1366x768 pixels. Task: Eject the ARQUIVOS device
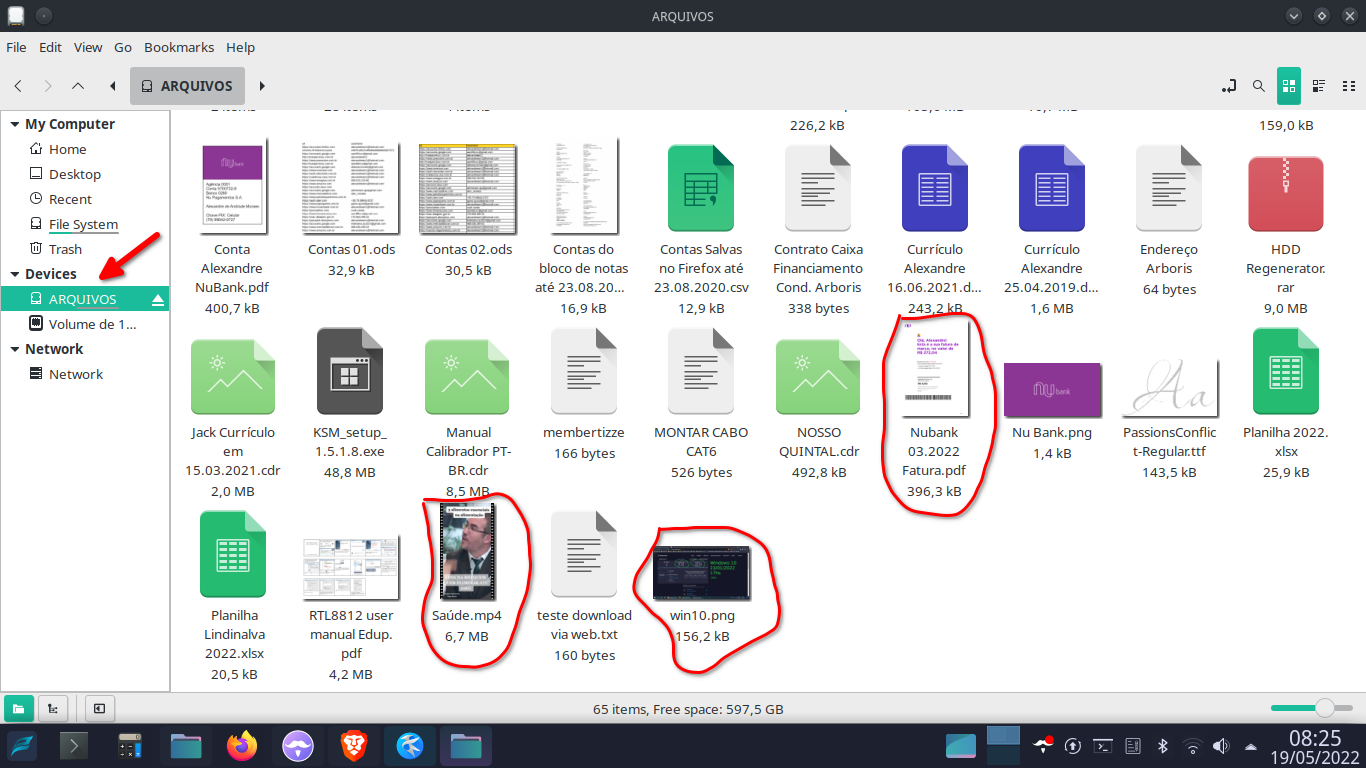pyautogui.click(x=158, y=299)
